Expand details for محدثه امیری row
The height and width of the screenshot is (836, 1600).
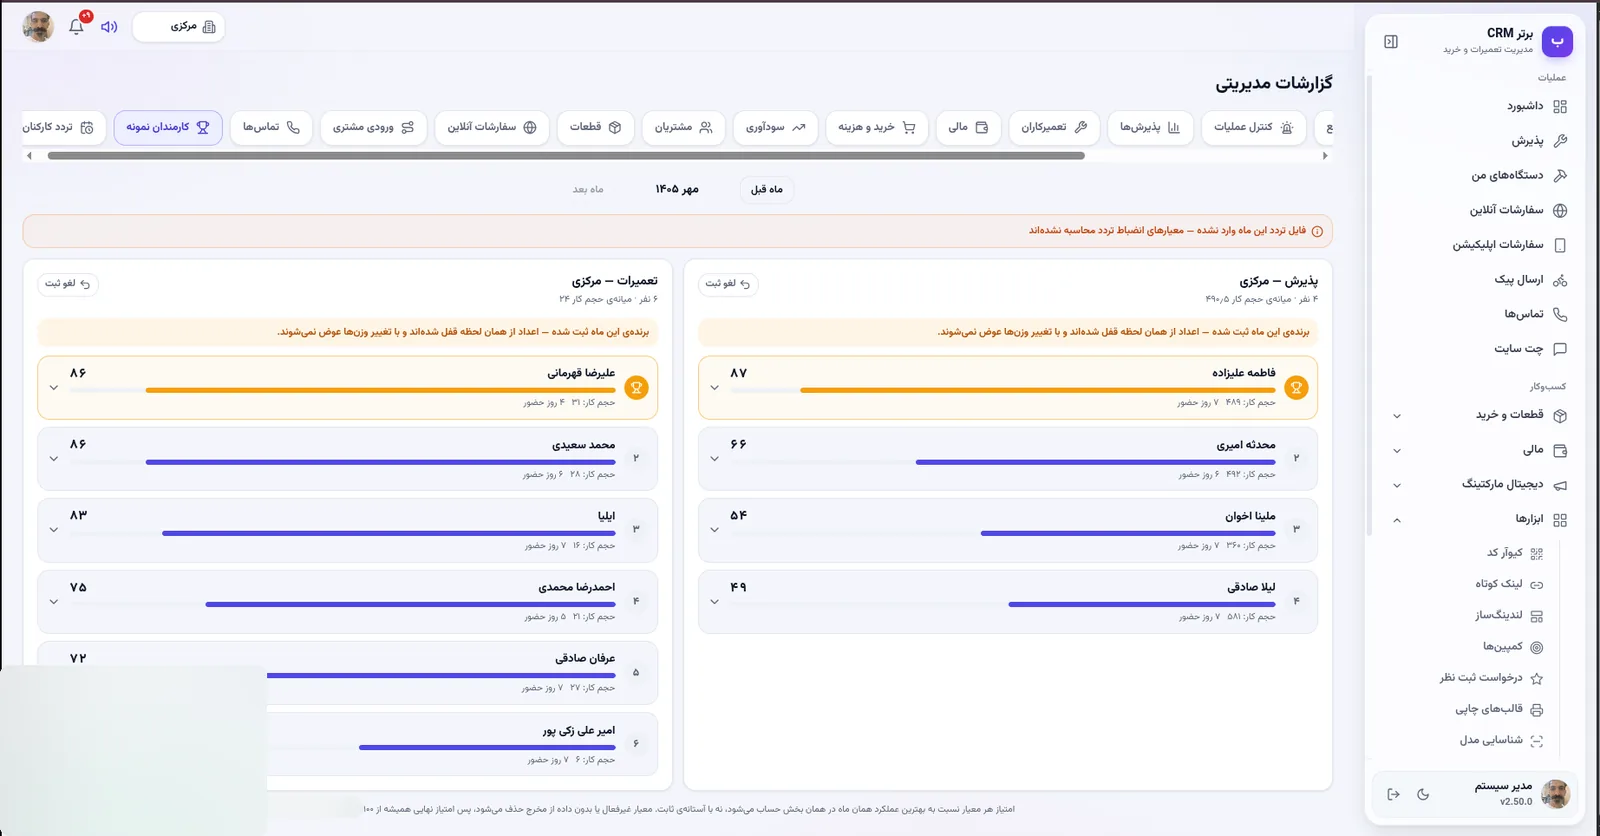[714, 459]
